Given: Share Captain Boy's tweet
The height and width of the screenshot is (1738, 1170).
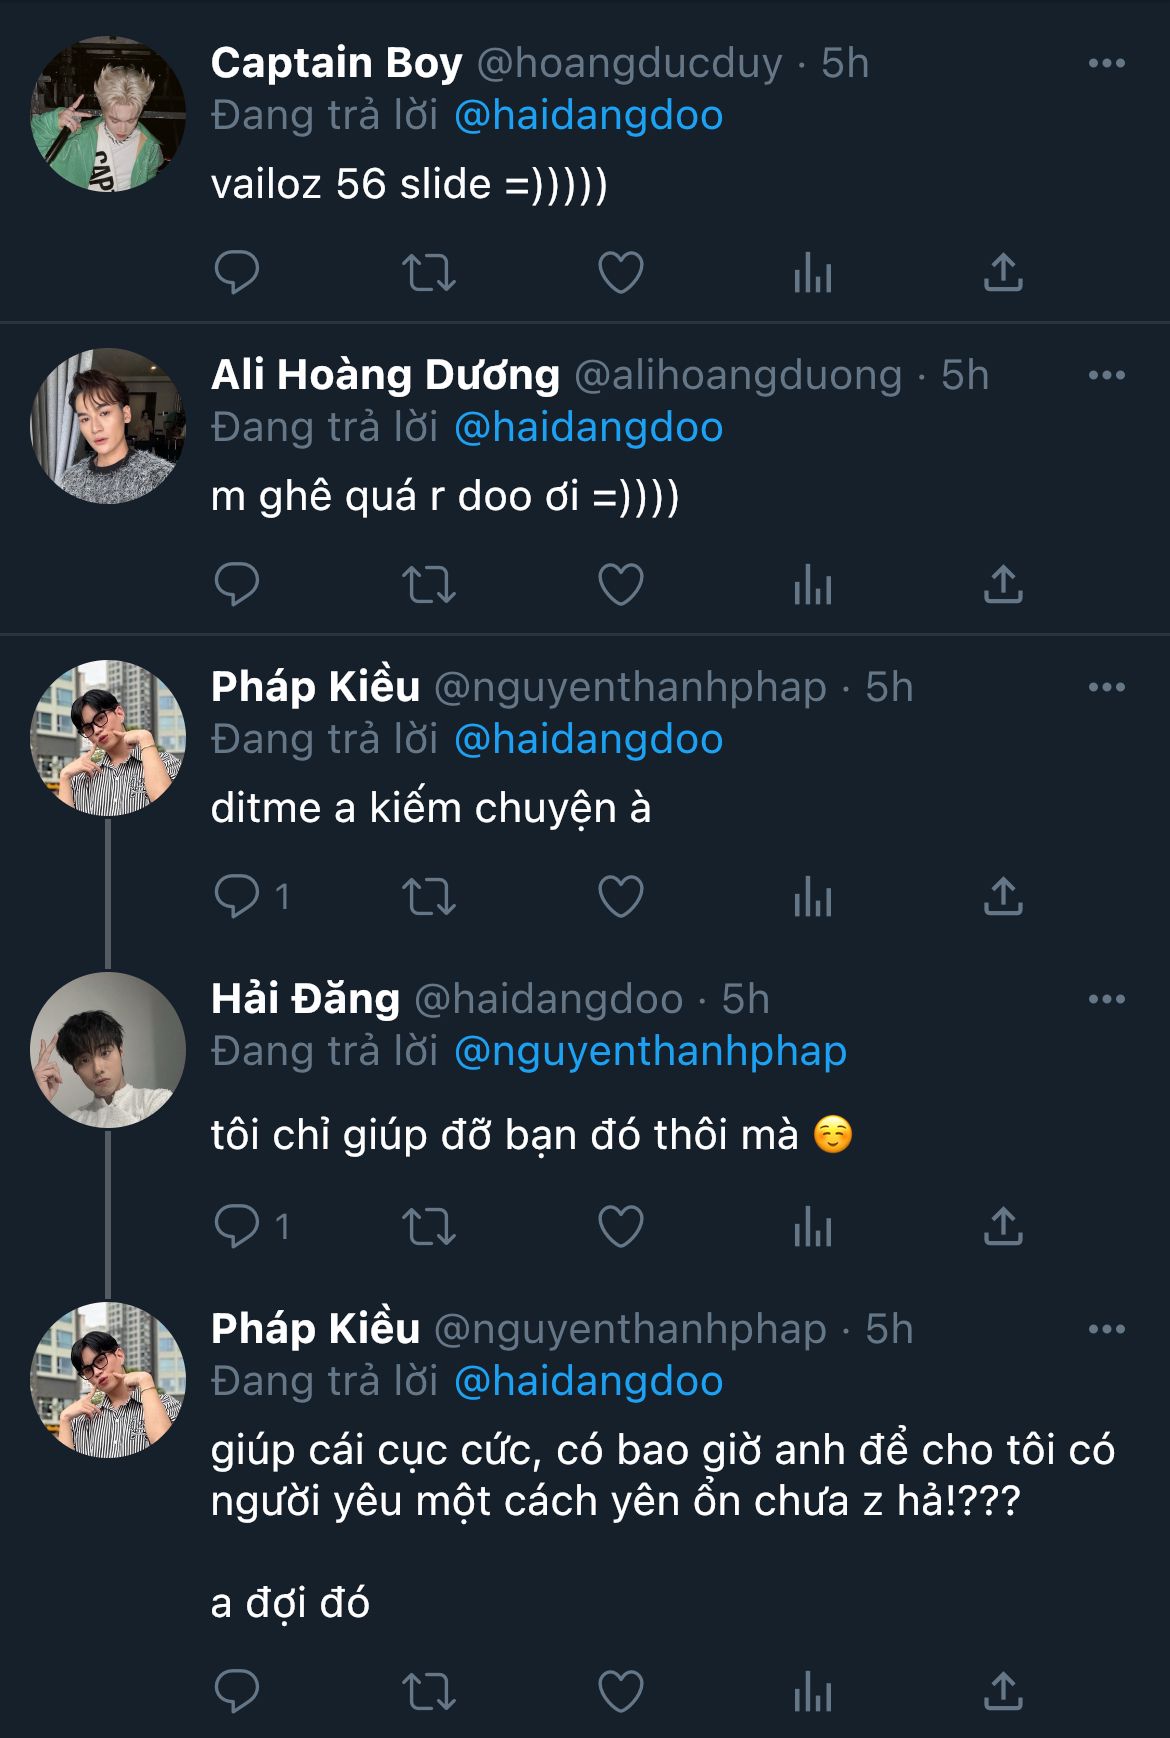Looking at the screenshot, I should pyautogui.click(x=1003, y=272).
